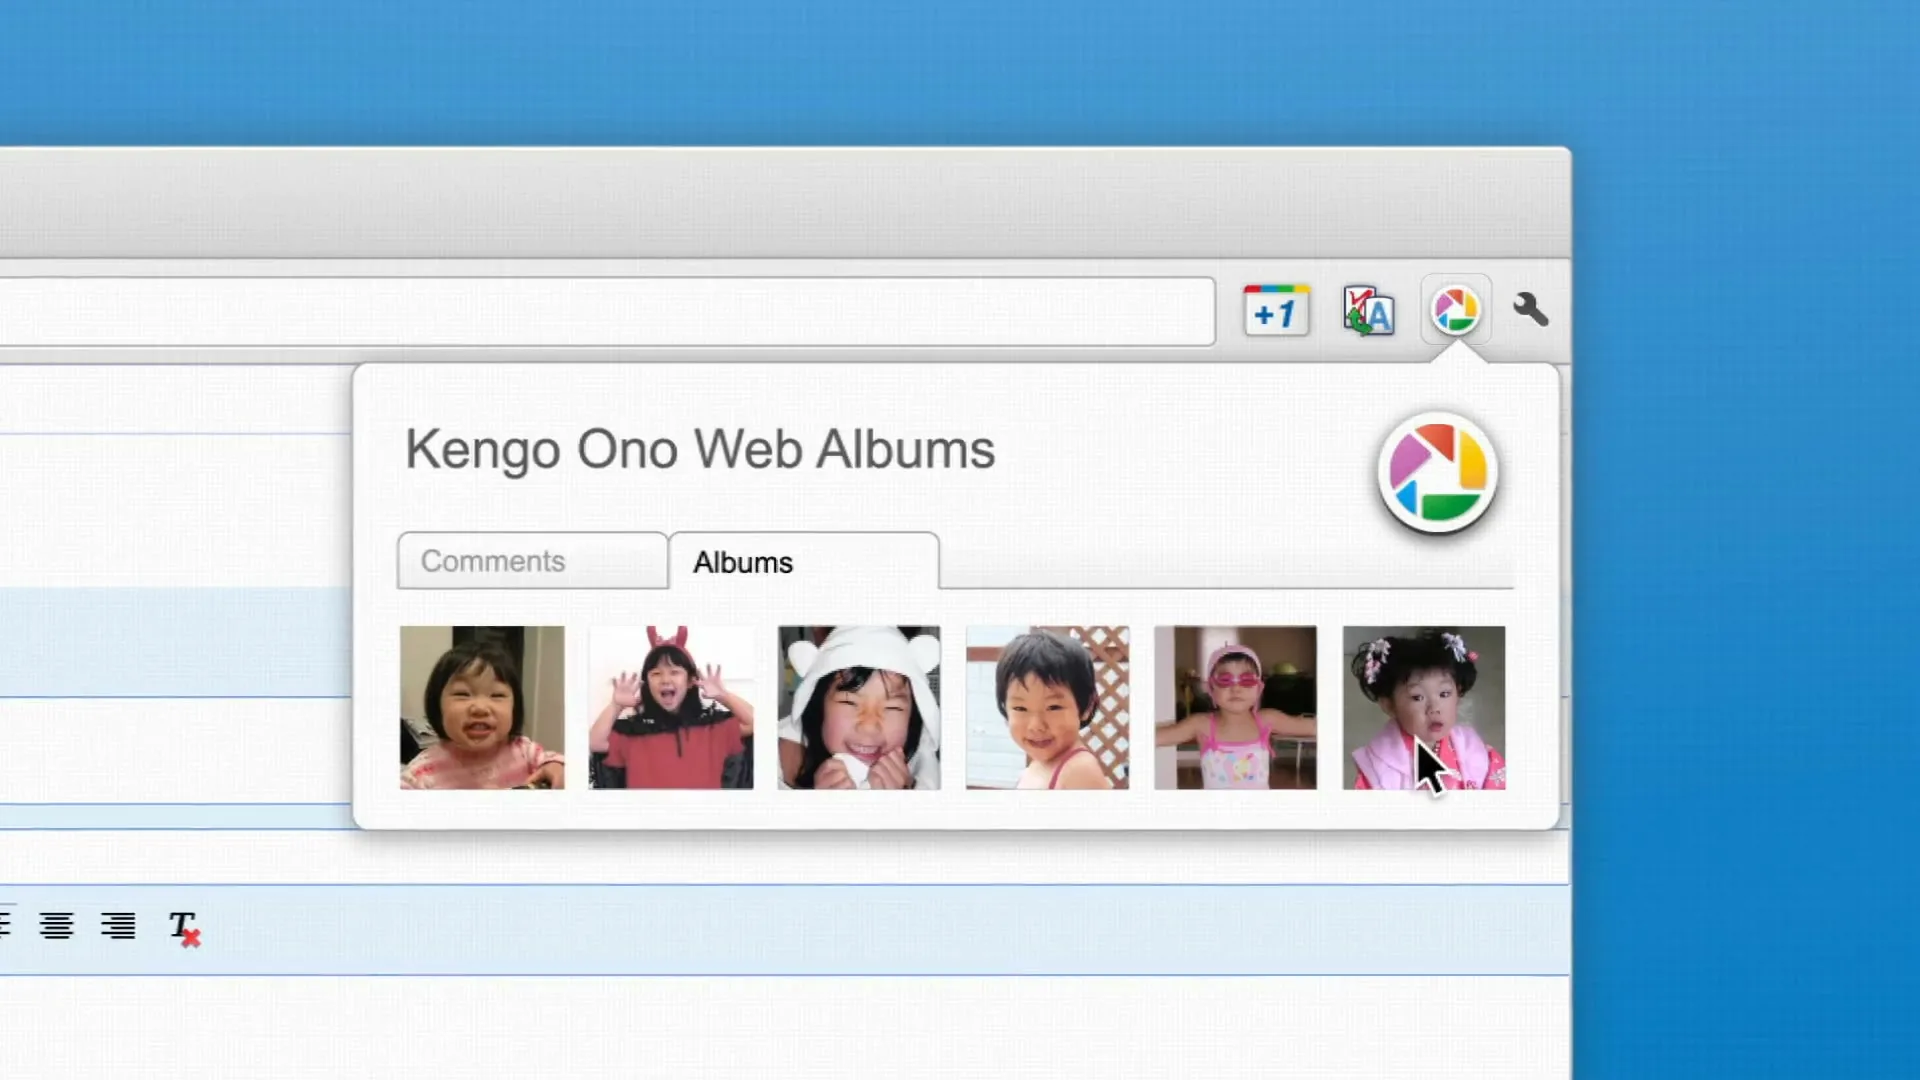
Task: Open the Google Translate extension icon
Action: [1368, 311]
